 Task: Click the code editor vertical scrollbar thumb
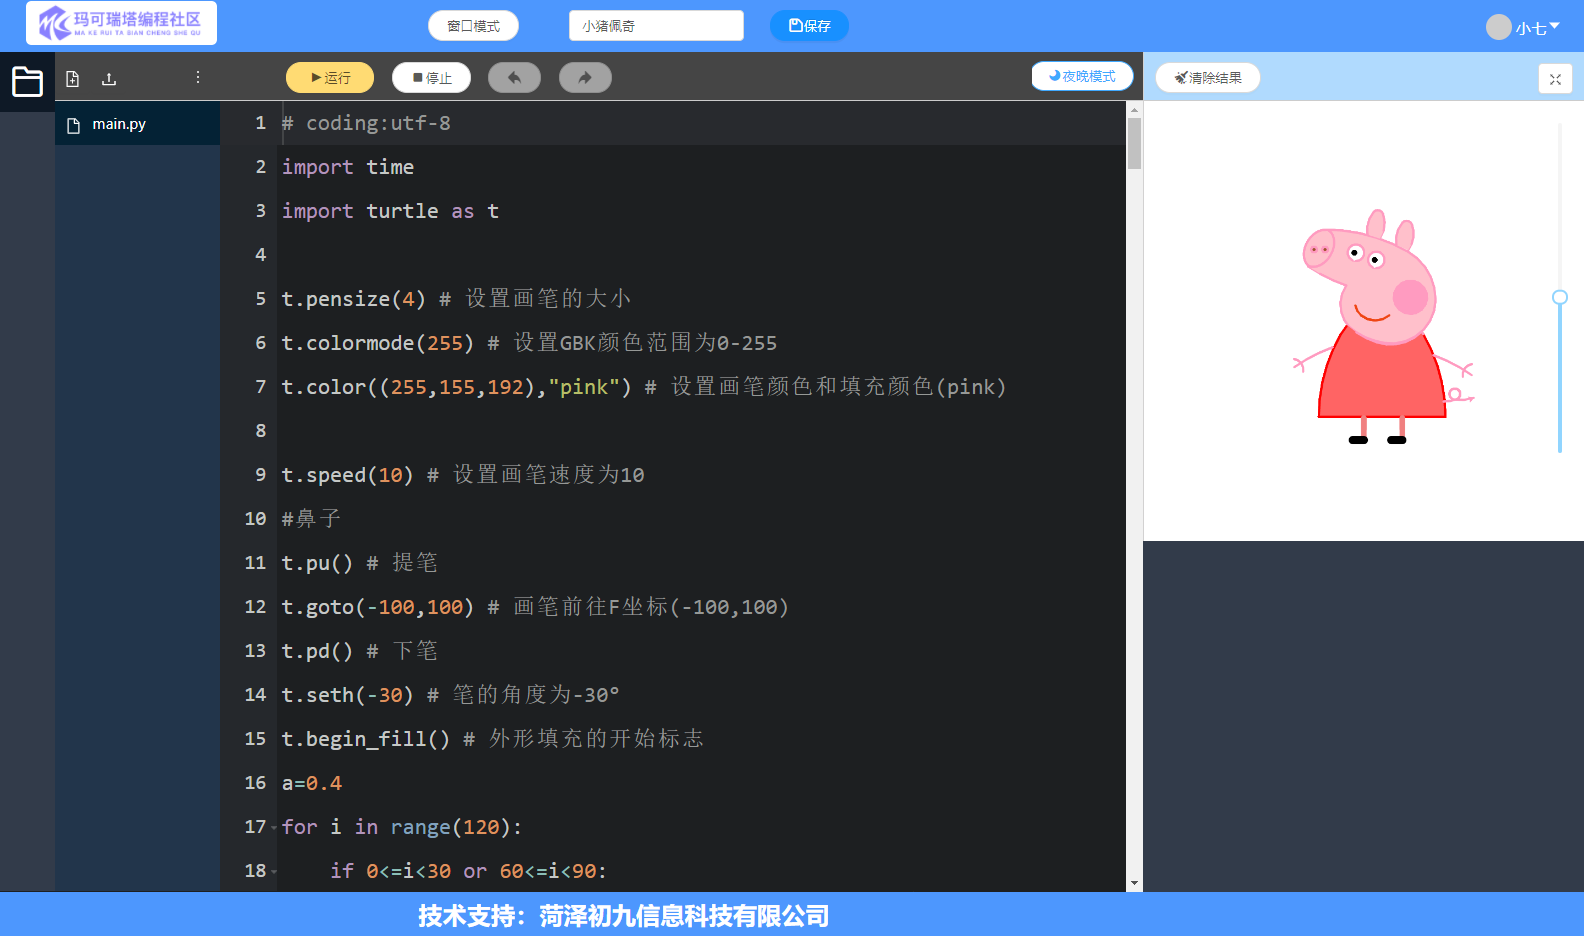(x=1134, y=143)
